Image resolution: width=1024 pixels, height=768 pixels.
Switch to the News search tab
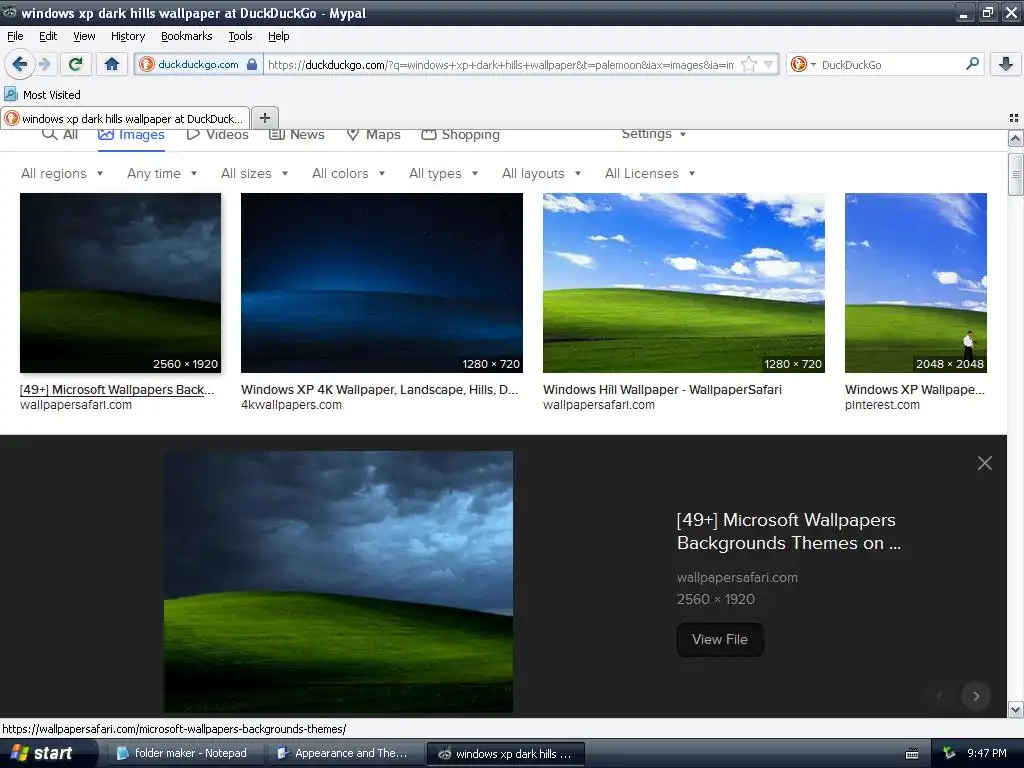pyautogui.click(x=297, y=135)
